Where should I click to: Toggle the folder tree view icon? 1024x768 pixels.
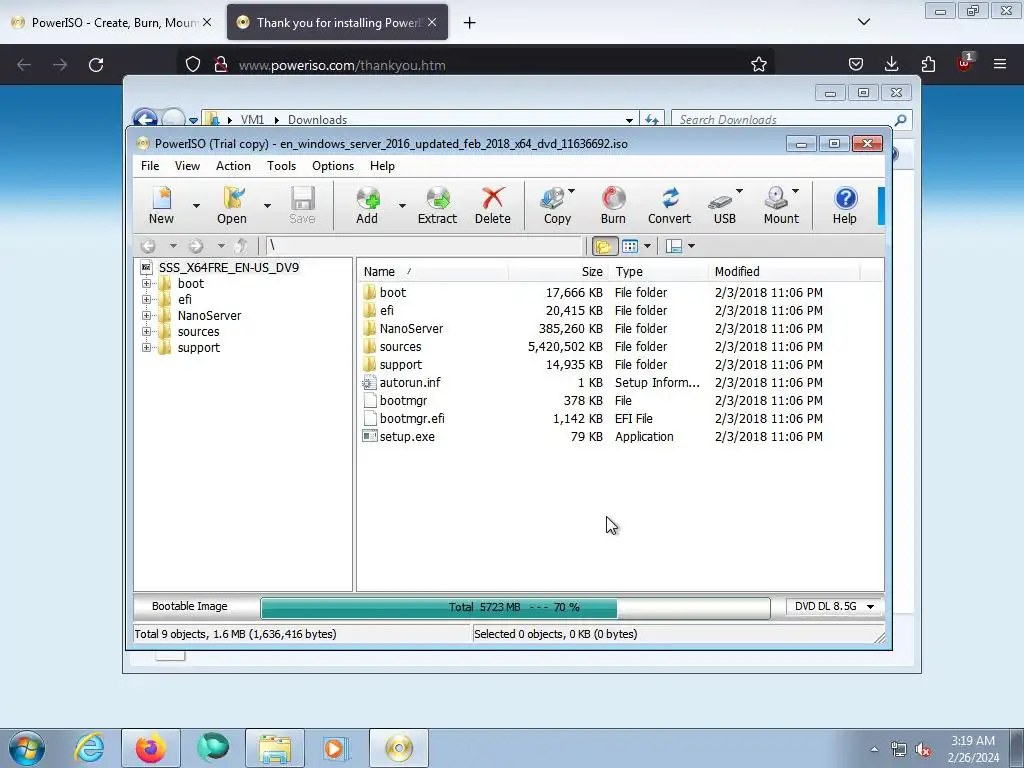604,246
